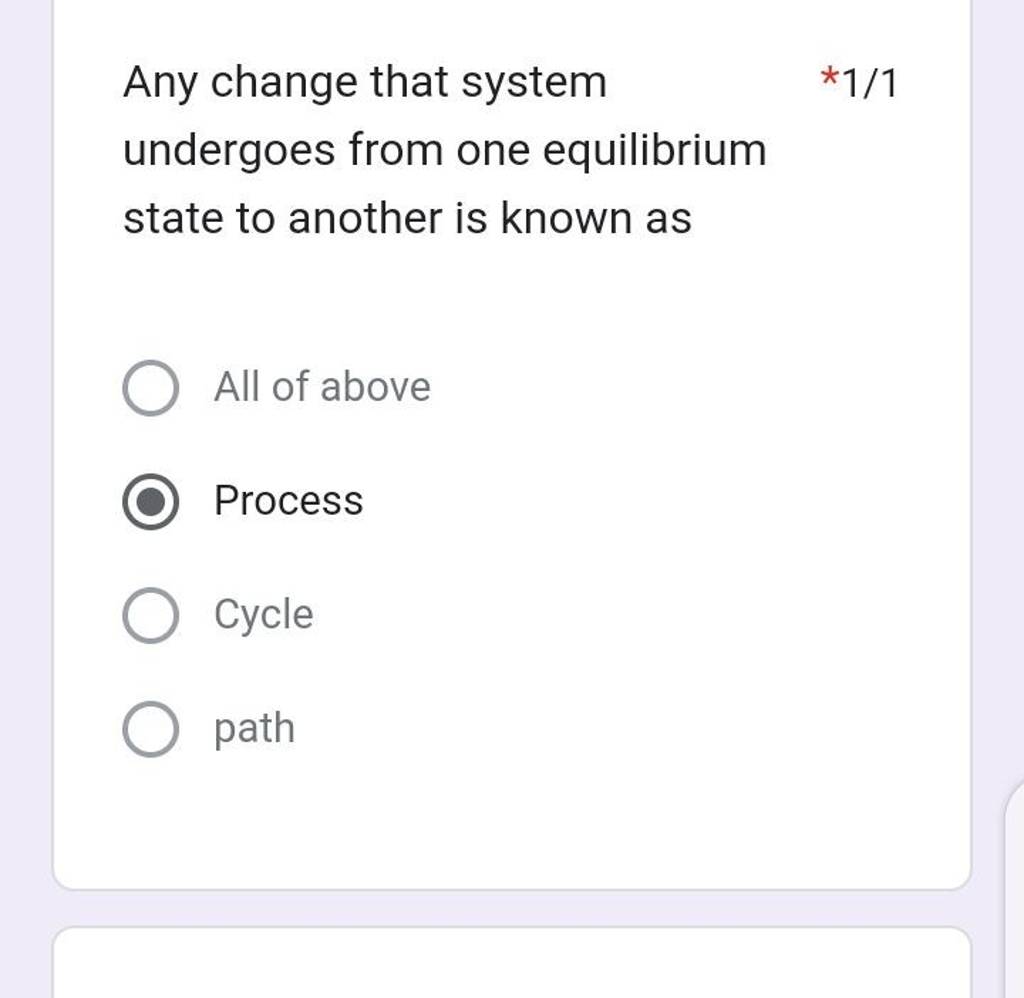This screenshot has height=998, width=1024.
Task: Click the "path" option label
Action: click(x=253, y=728)
